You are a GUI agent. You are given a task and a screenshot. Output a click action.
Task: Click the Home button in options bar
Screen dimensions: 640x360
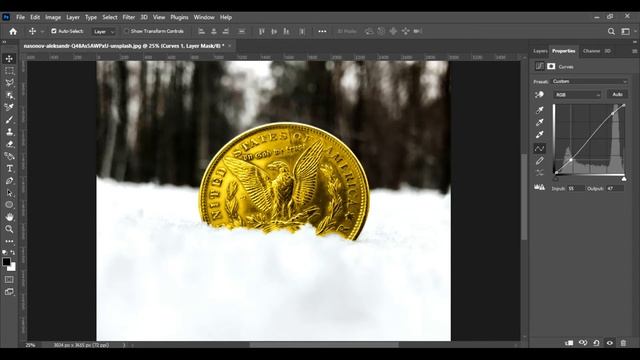[13, 31]
